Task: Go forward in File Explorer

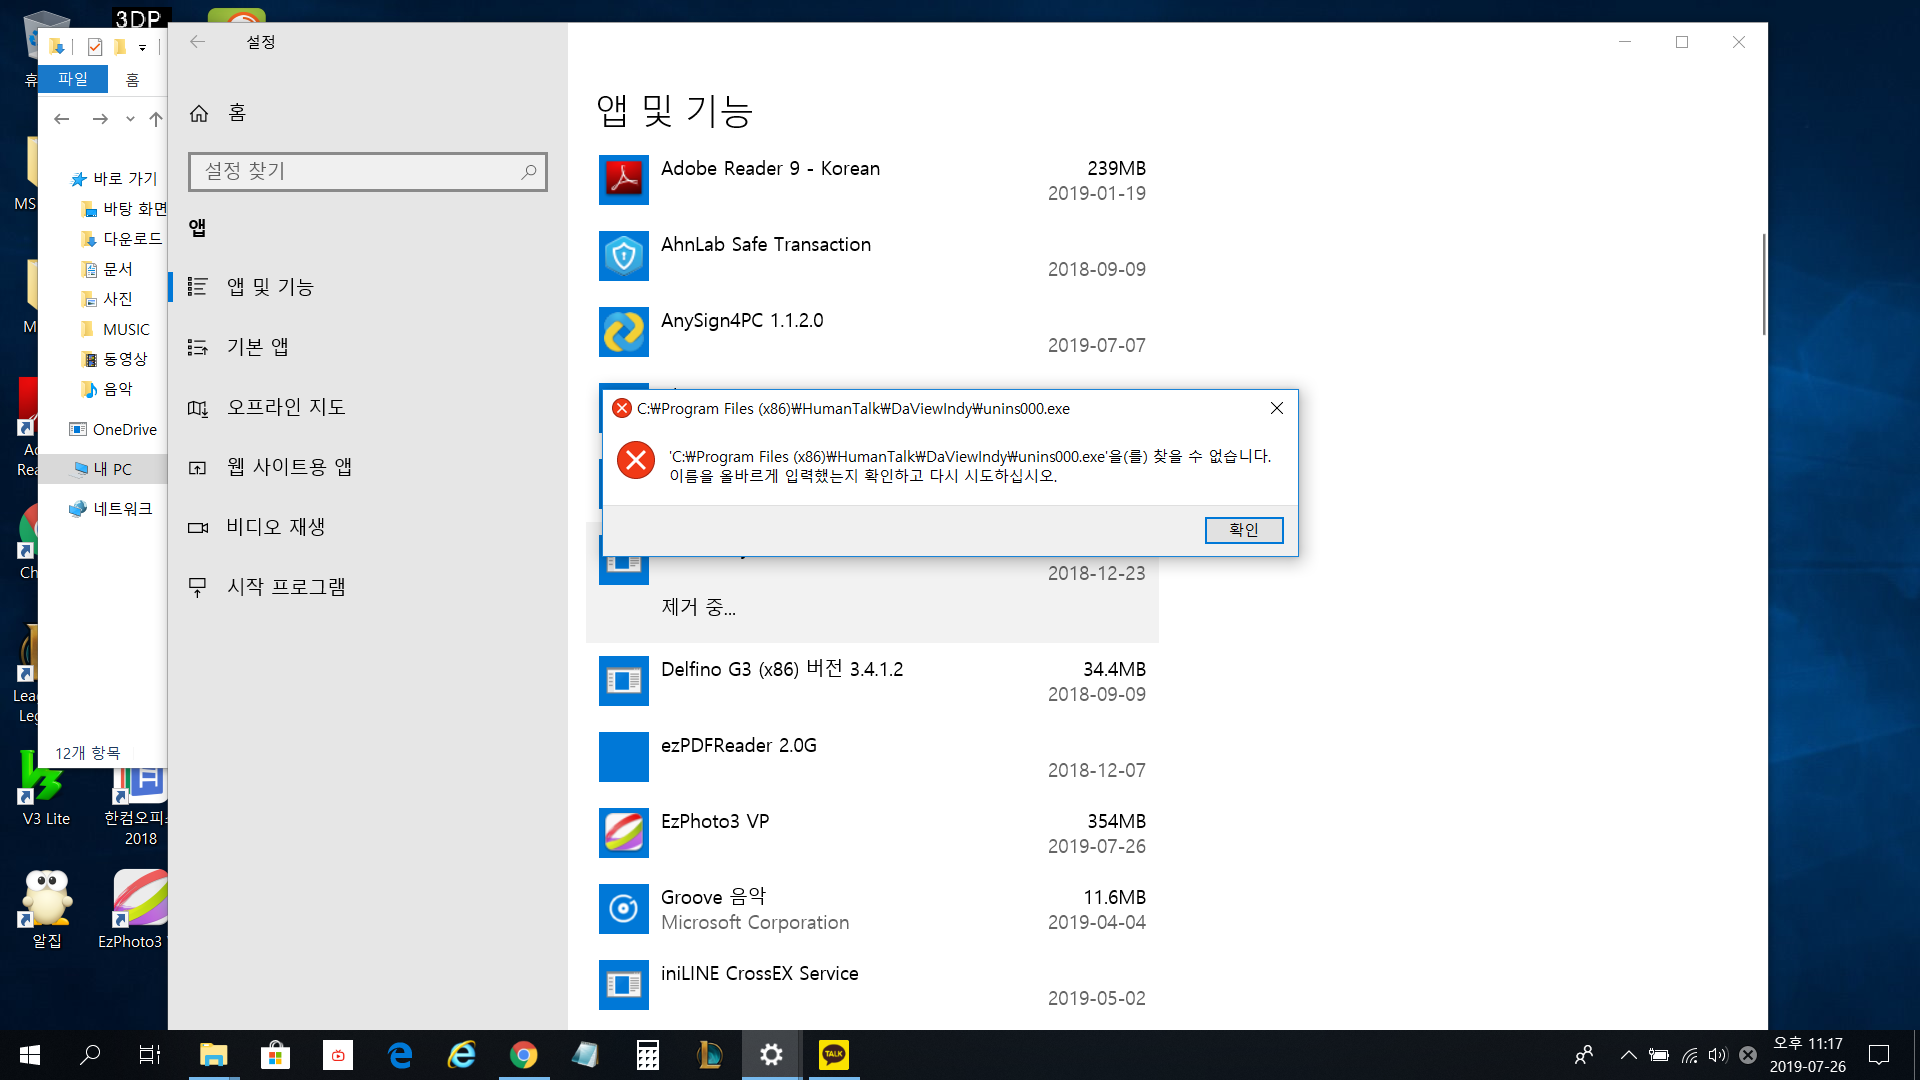Action: pos(100,119)
